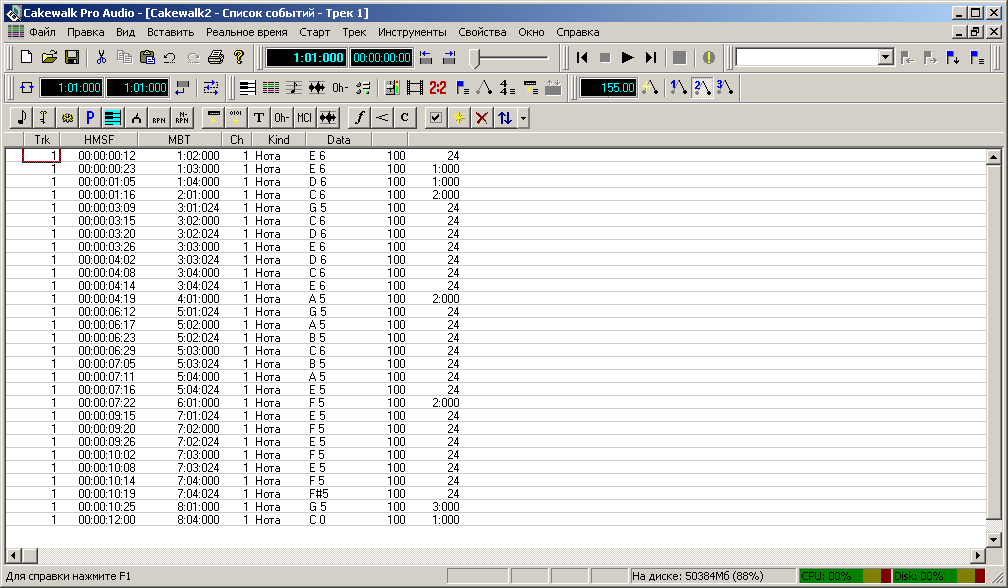Image resolution: width=1008 pixels, height=588 pixels.
Task: Click the vertical scrollbar down arrow
Action: point(993,540)
